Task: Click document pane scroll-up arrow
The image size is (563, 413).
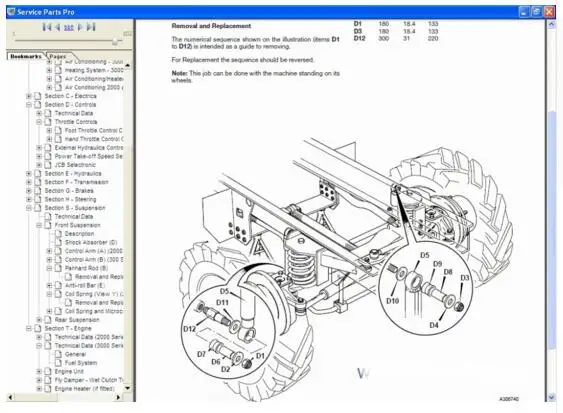Action: coord(551,24)
